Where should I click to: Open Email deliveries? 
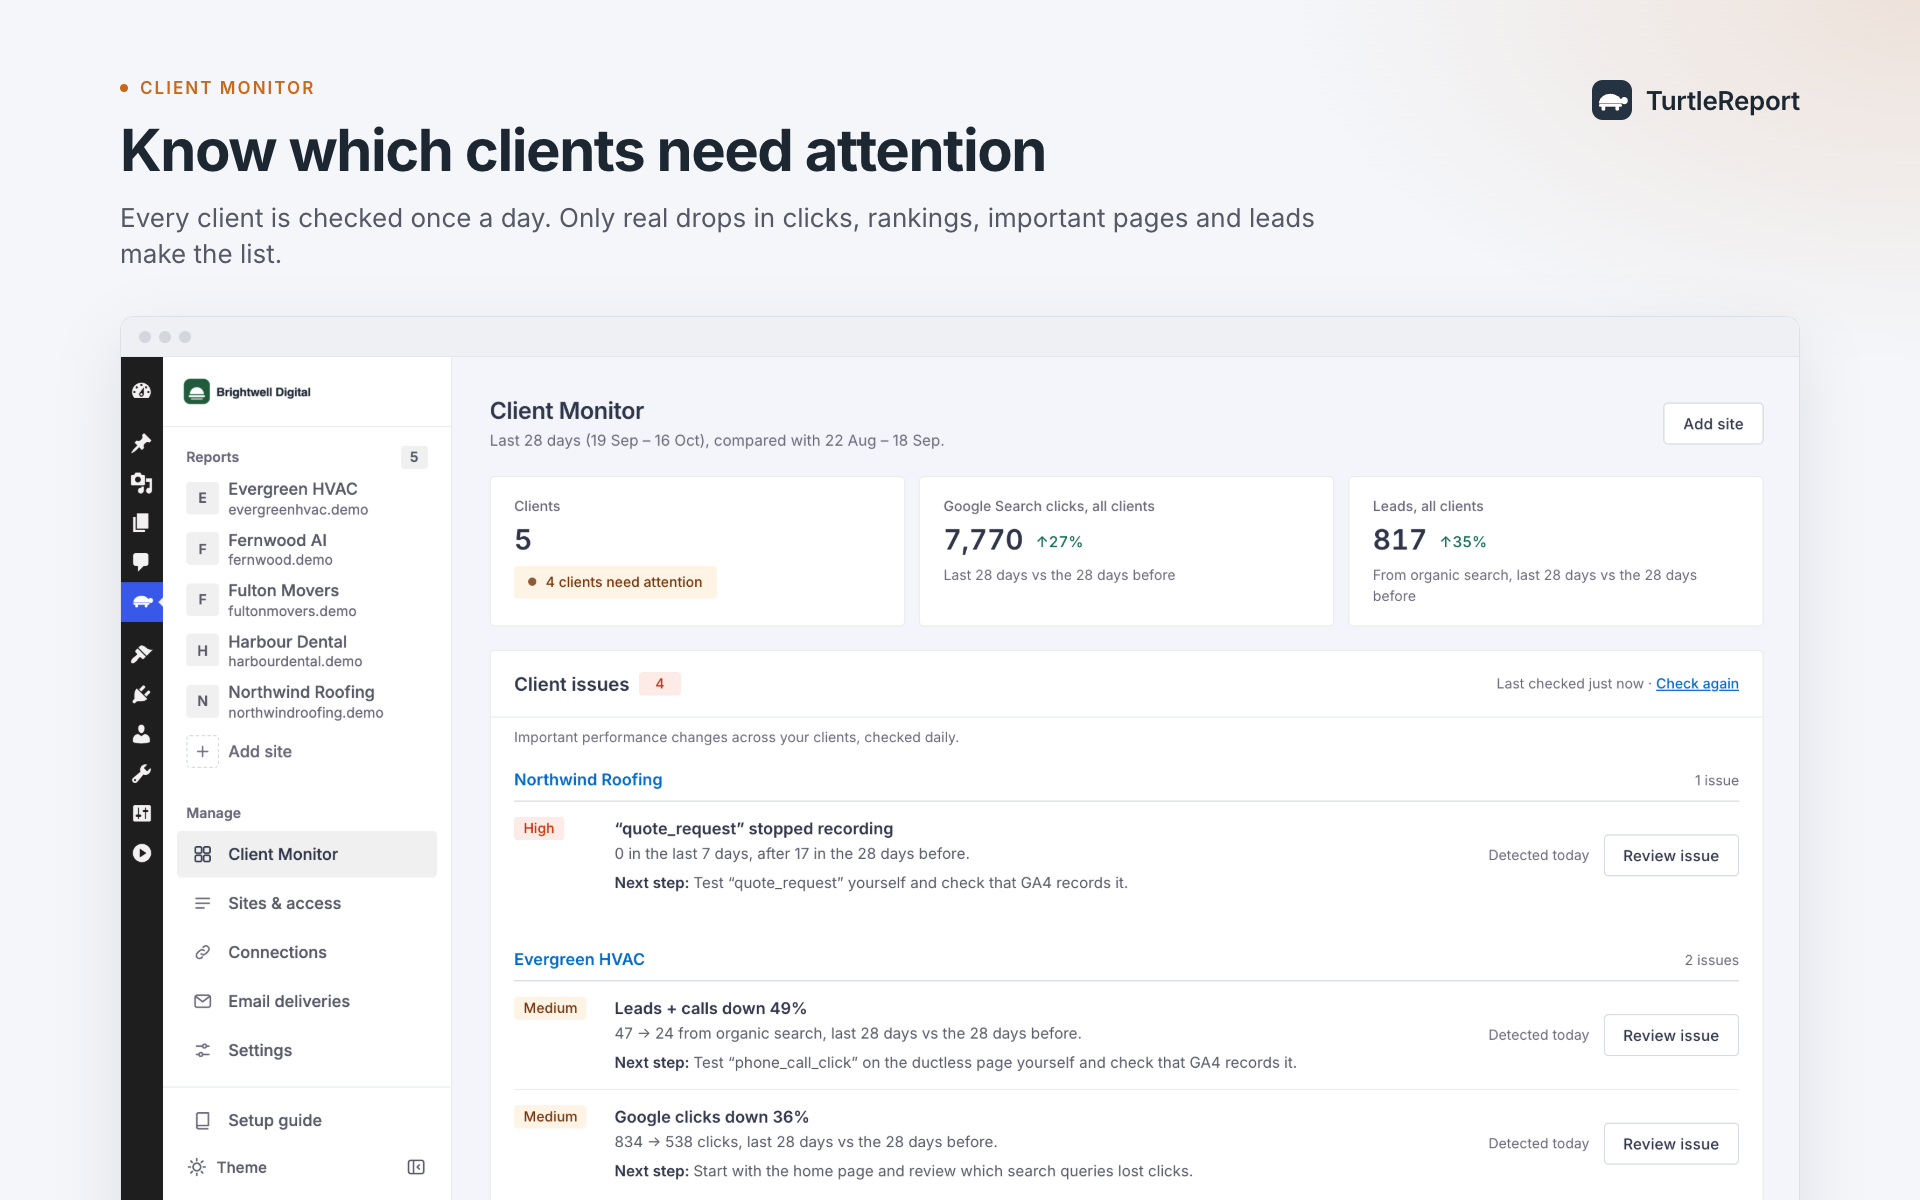pos(307,1001)
